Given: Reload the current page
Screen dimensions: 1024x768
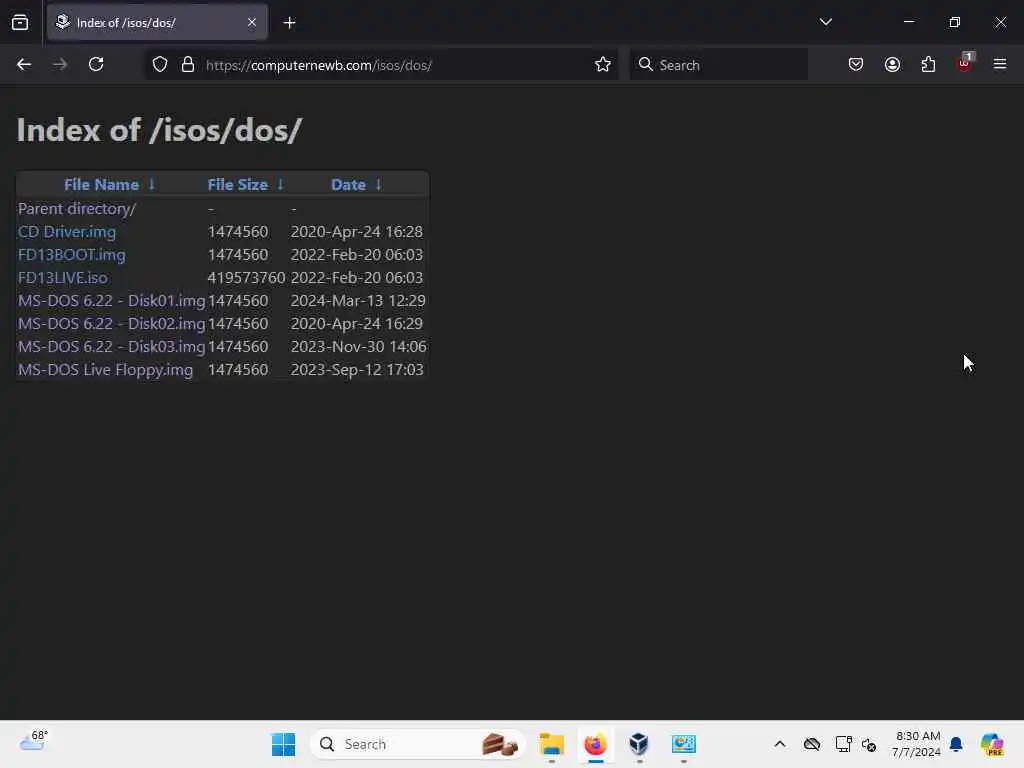Looking at the screenshot, I should click(x=96, y=64).
